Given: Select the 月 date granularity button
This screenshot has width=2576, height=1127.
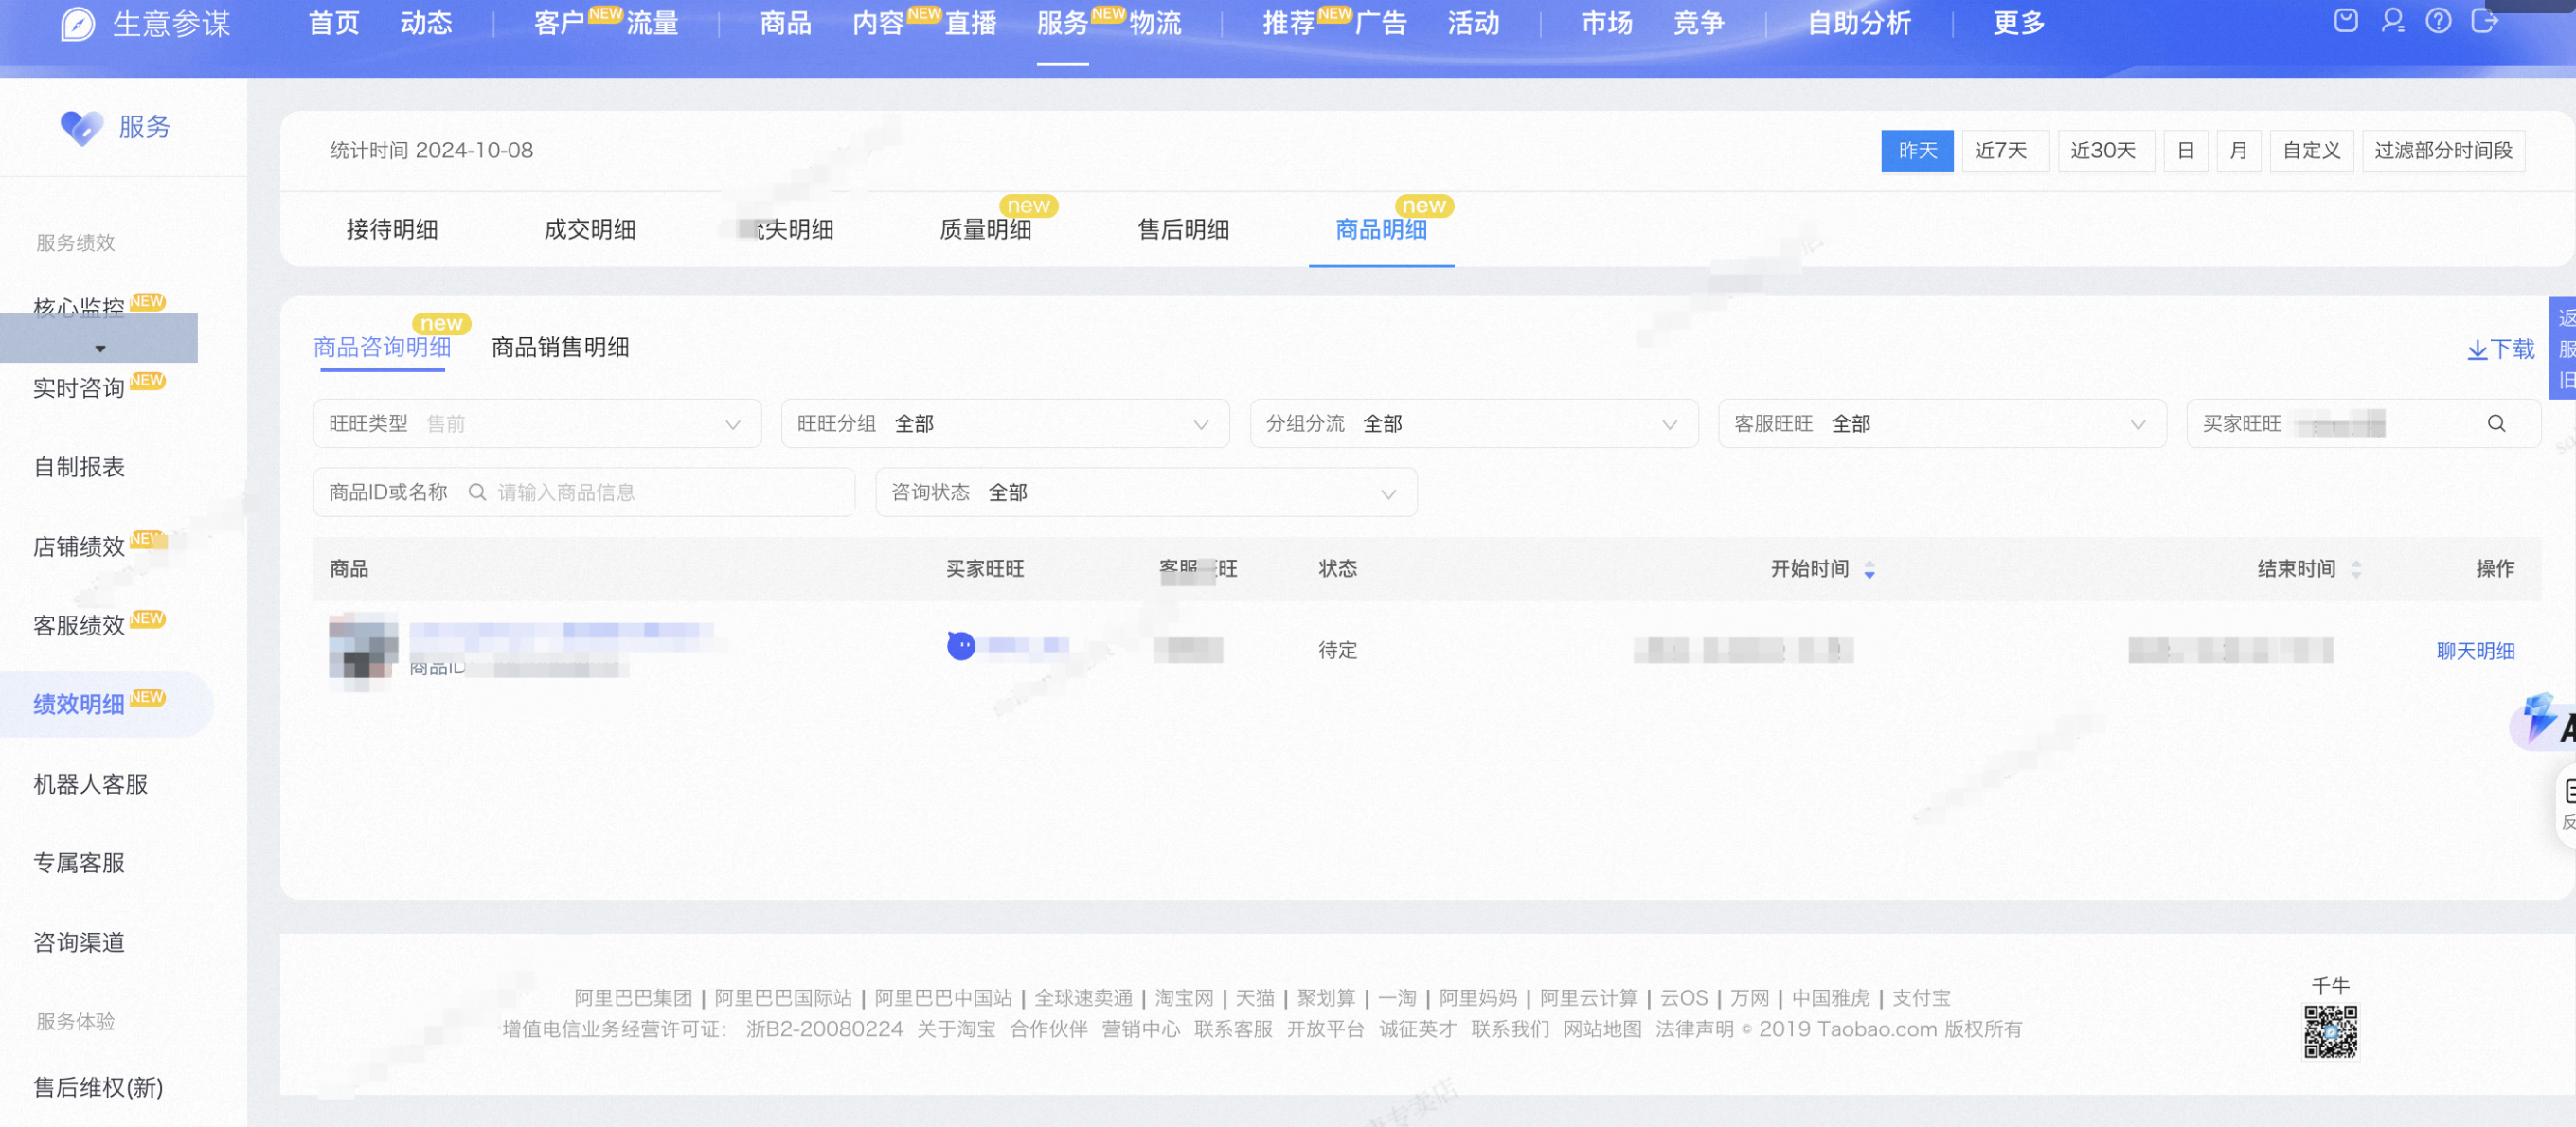Looking at the screenshot, I should 2239,151.
